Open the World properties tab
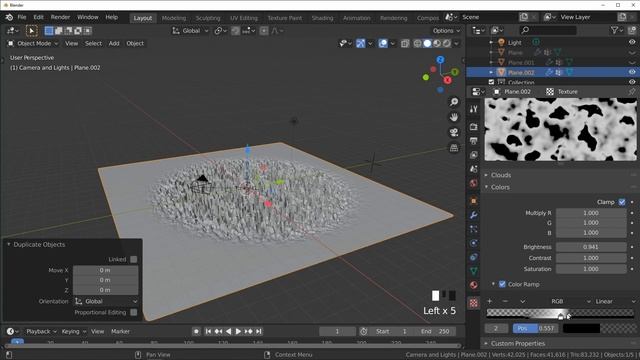Viewport: 640px width, 360px height. coord(473,182)
